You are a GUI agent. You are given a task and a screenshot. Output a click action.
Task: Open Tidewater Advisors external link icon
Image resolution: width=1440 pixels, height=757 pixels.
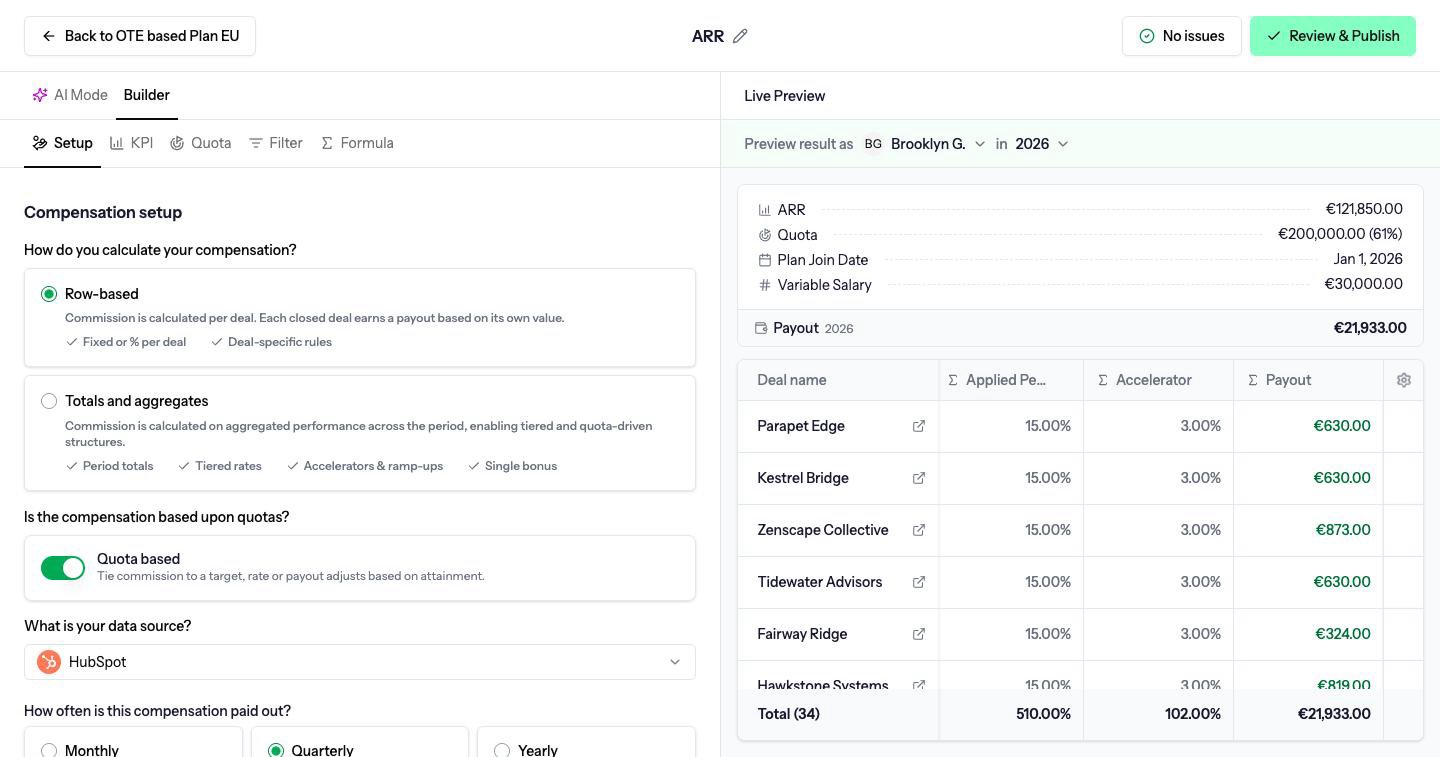point(919,582)
